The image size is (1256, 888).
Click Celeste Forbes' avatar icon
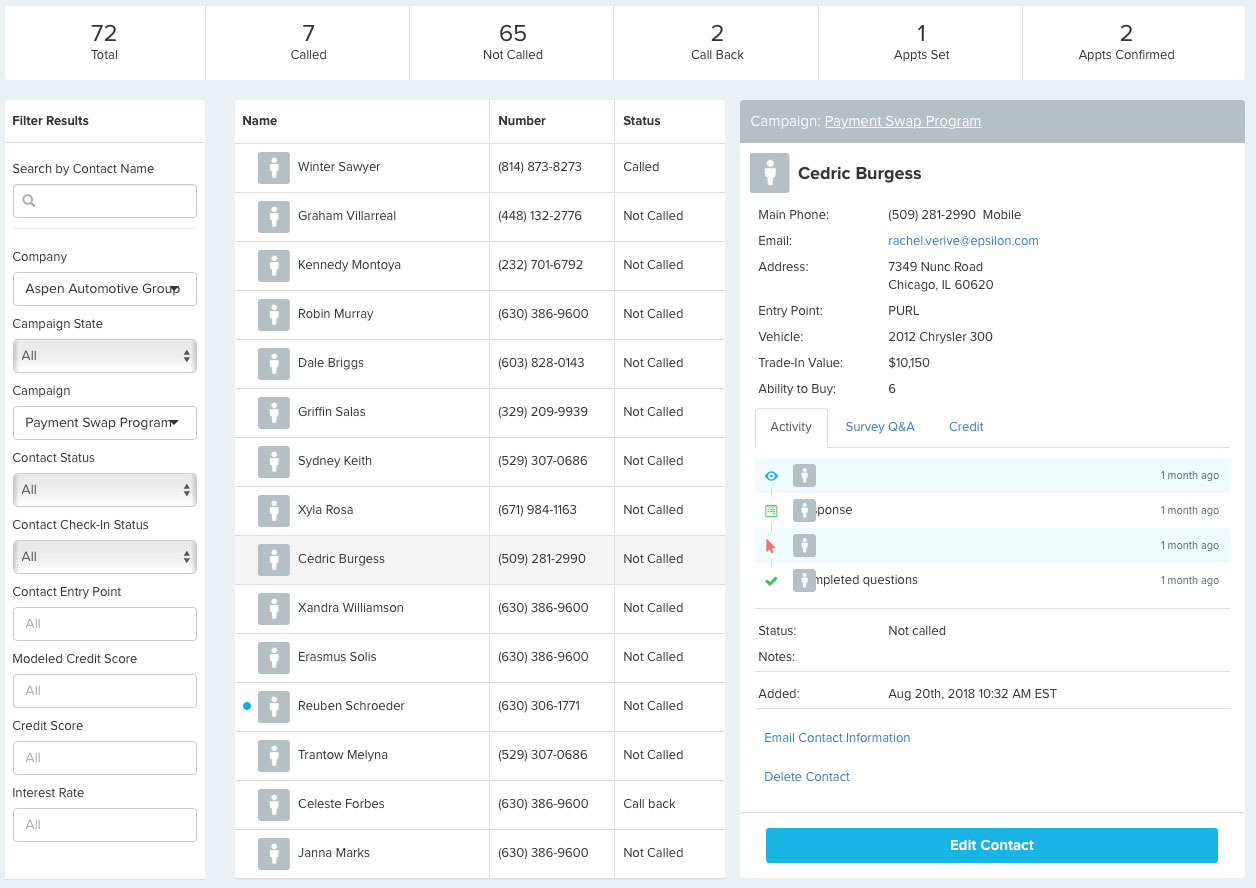[274, 805]
